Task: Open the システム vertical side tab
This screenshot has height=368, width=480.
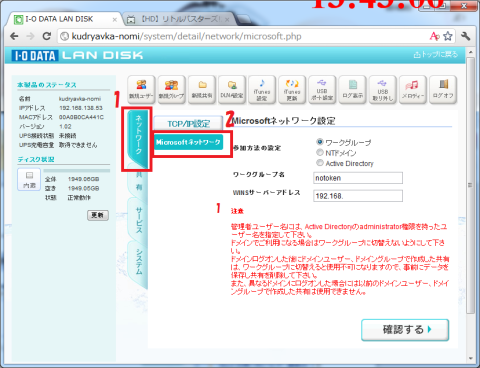Action: coord(138,265)
